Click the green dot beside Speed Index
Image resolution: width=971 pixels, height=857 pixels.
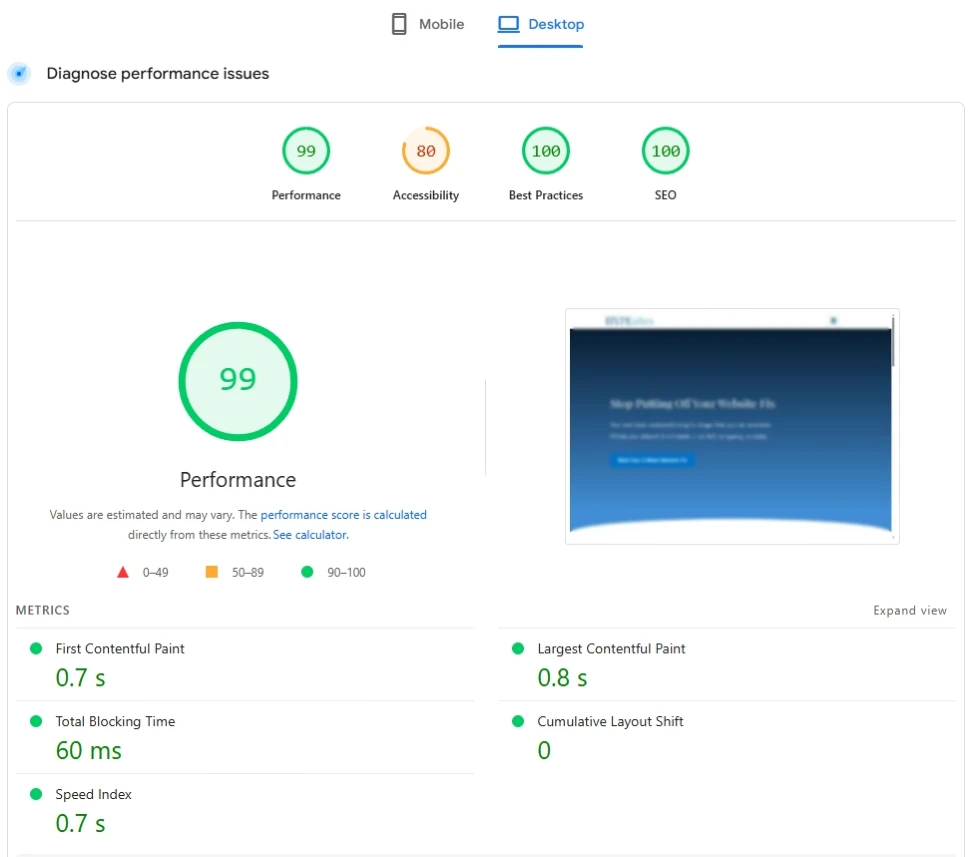[x=36, y=793]
